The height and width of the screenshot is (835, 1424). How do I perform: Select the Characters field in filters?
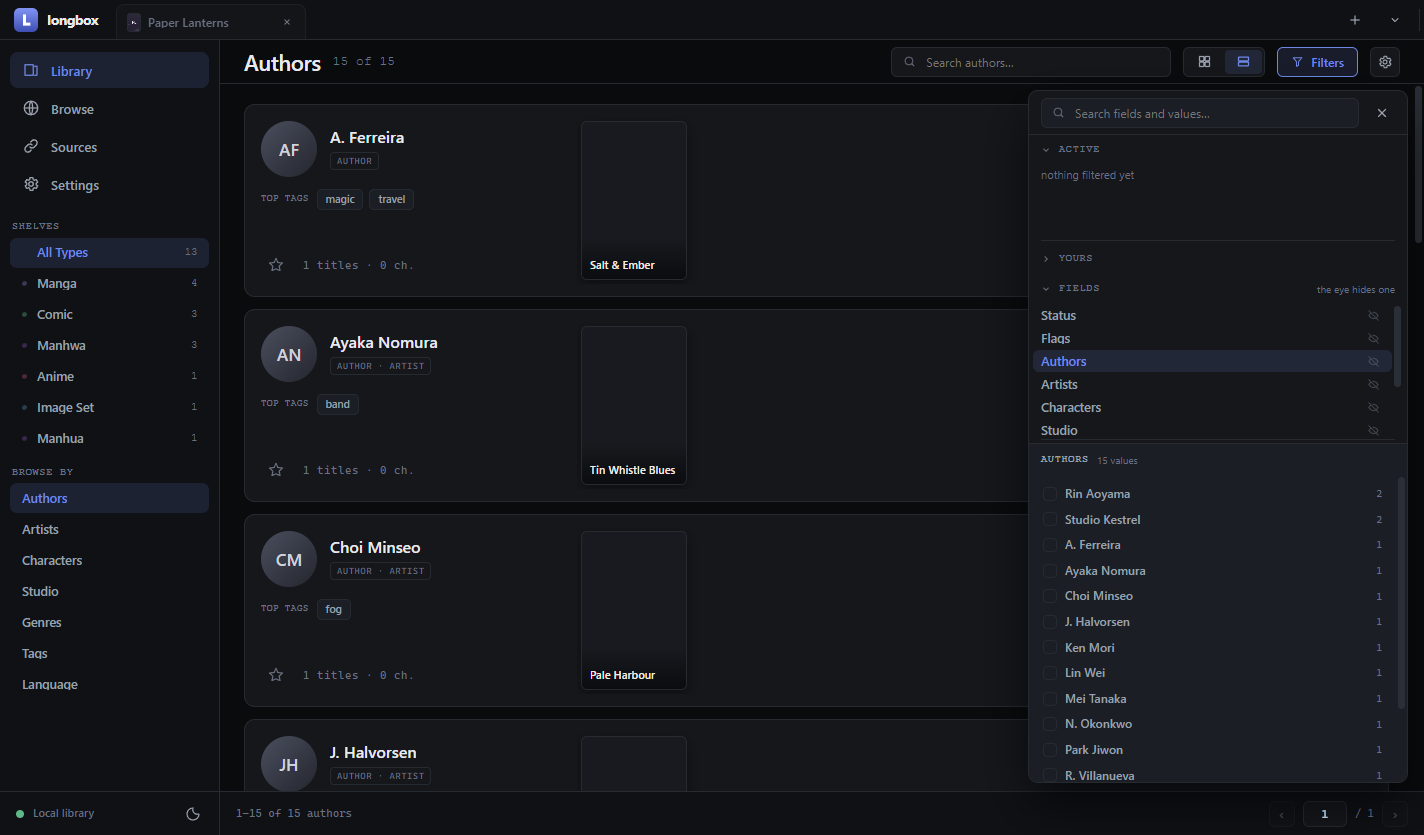[x=1212, y=408]
